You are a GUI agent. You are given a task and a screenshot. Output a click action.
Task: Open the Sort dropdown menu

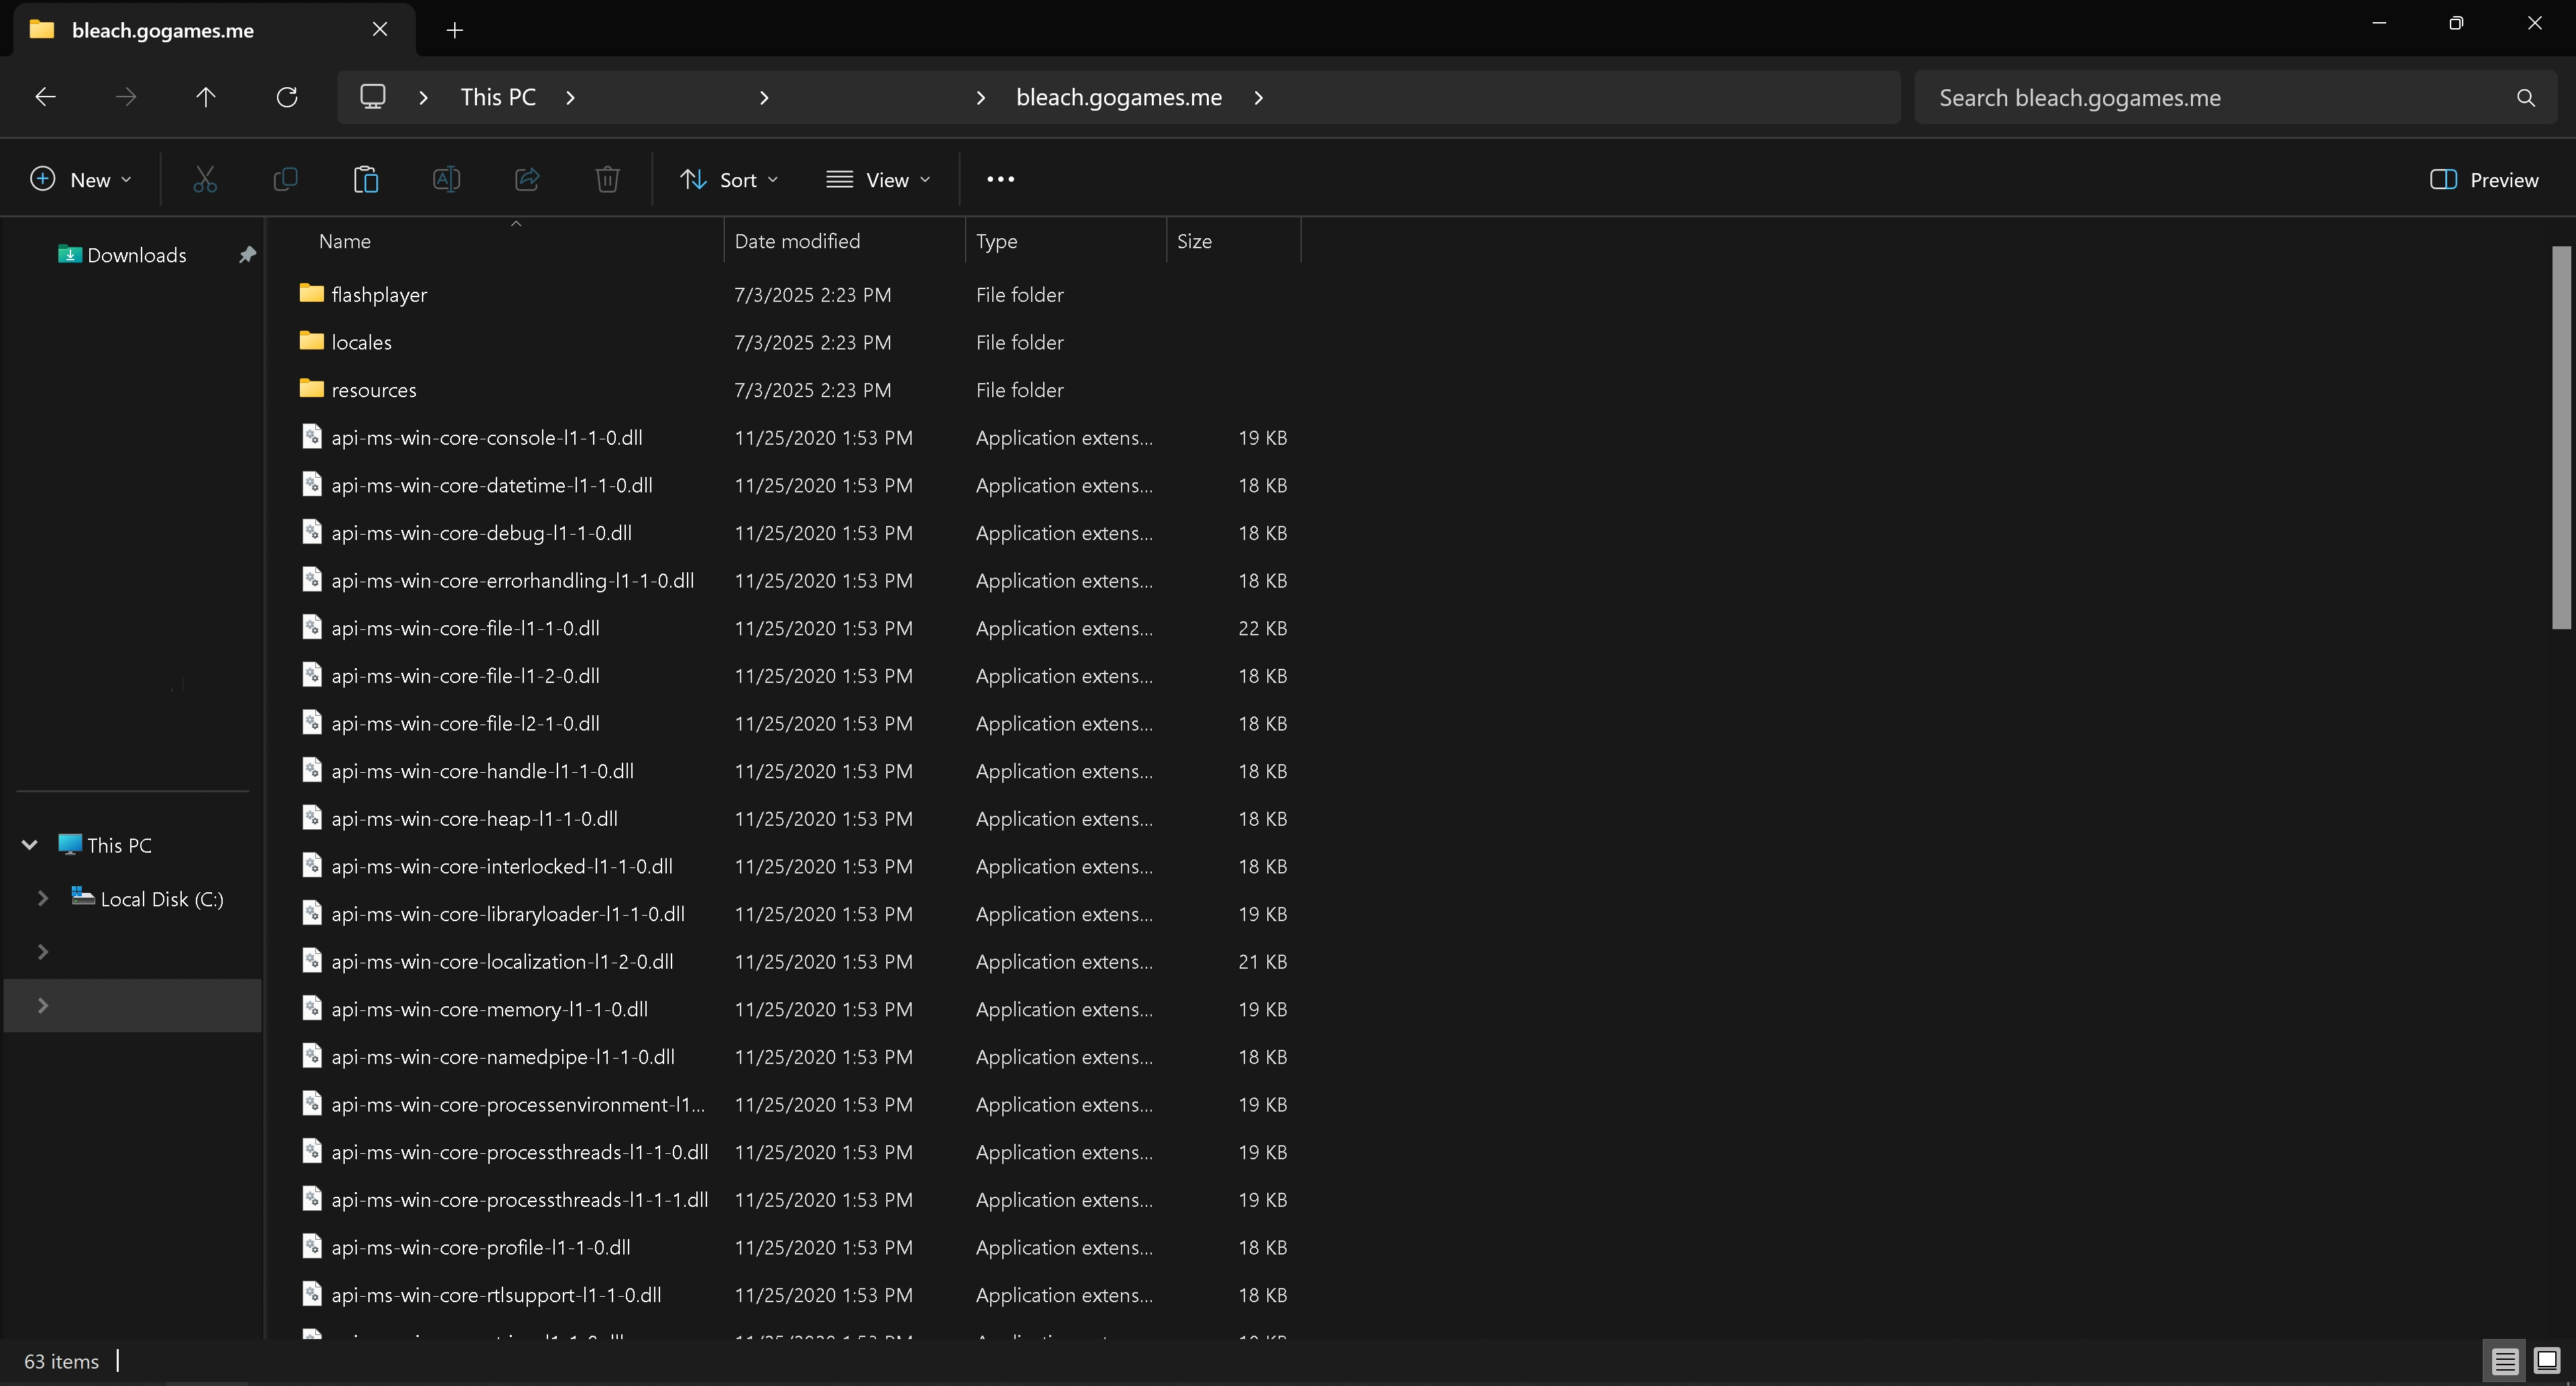(729, 180)
